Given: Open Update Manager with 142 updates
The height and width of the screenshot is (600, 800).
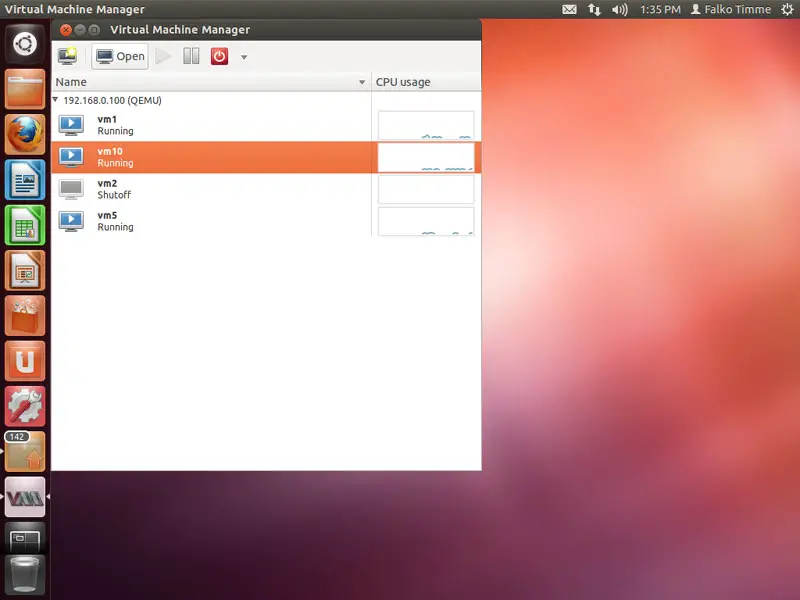Looking at the screenshot, I should tap(25, 452).
